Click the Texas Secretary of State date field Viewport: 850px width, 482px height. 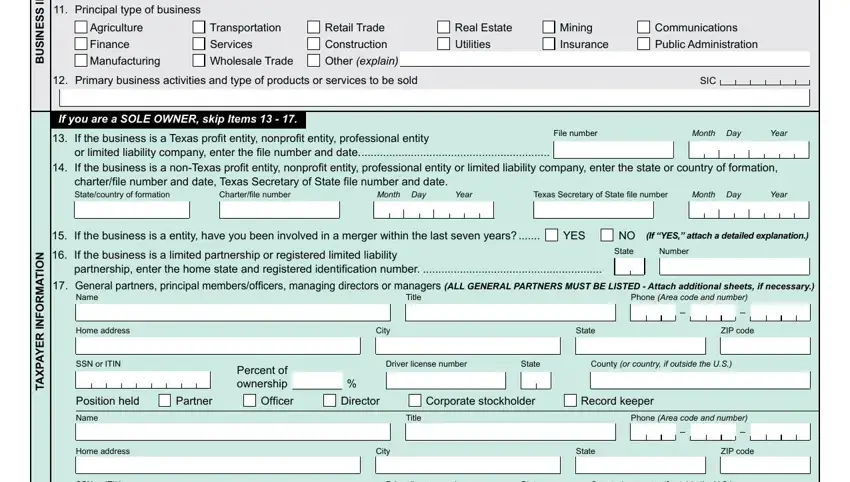(x=749, y=210)
